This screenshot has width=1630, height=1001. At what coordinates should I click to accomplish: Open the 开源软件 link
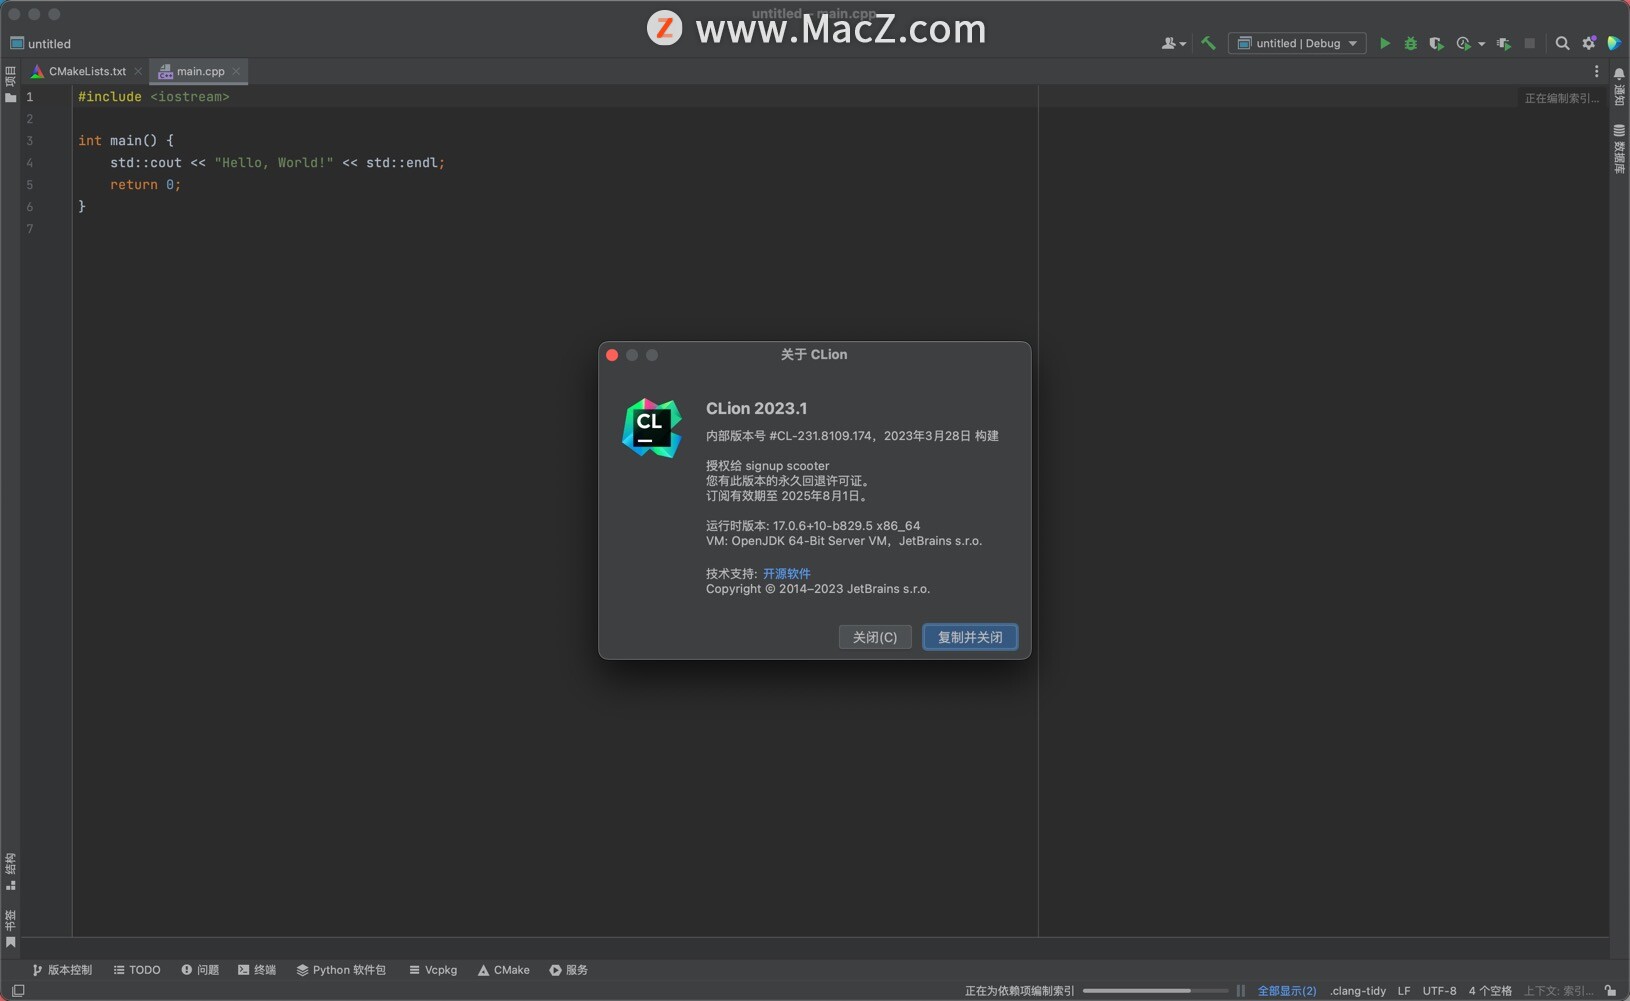(x=787, y=574)
